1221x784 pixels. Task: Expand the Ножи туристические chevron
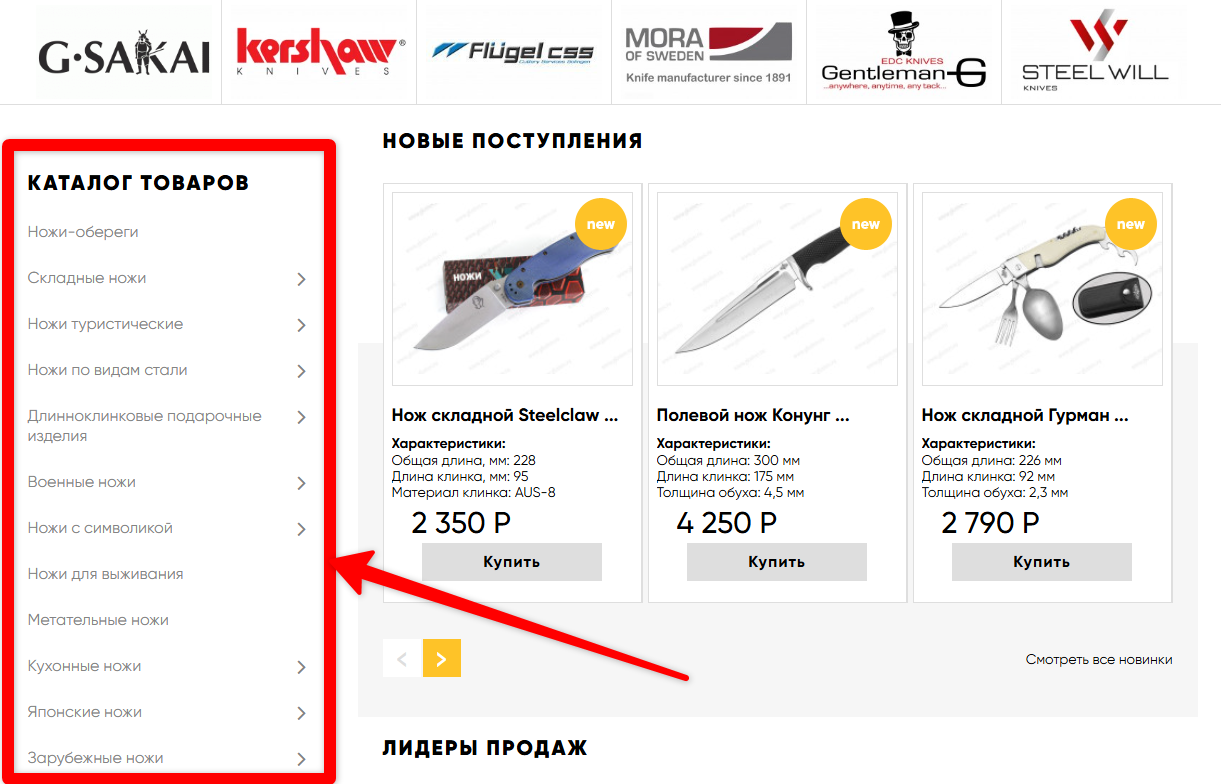(301, 325)
